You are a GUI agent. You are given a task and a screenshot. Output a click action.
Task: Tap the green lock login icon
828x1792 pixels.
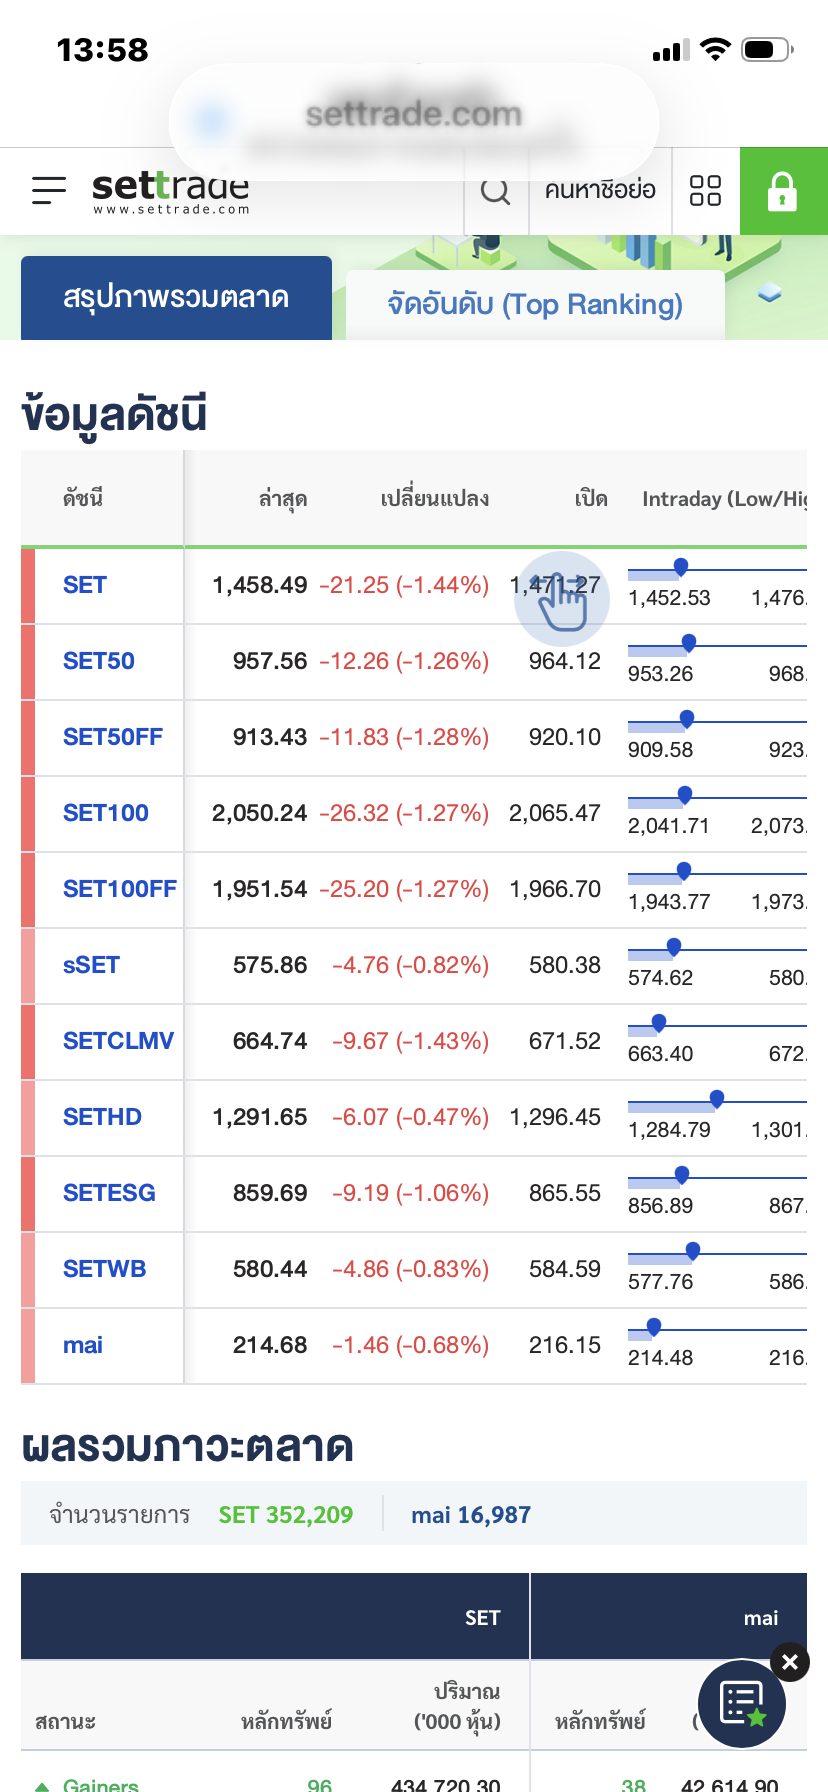782,191
